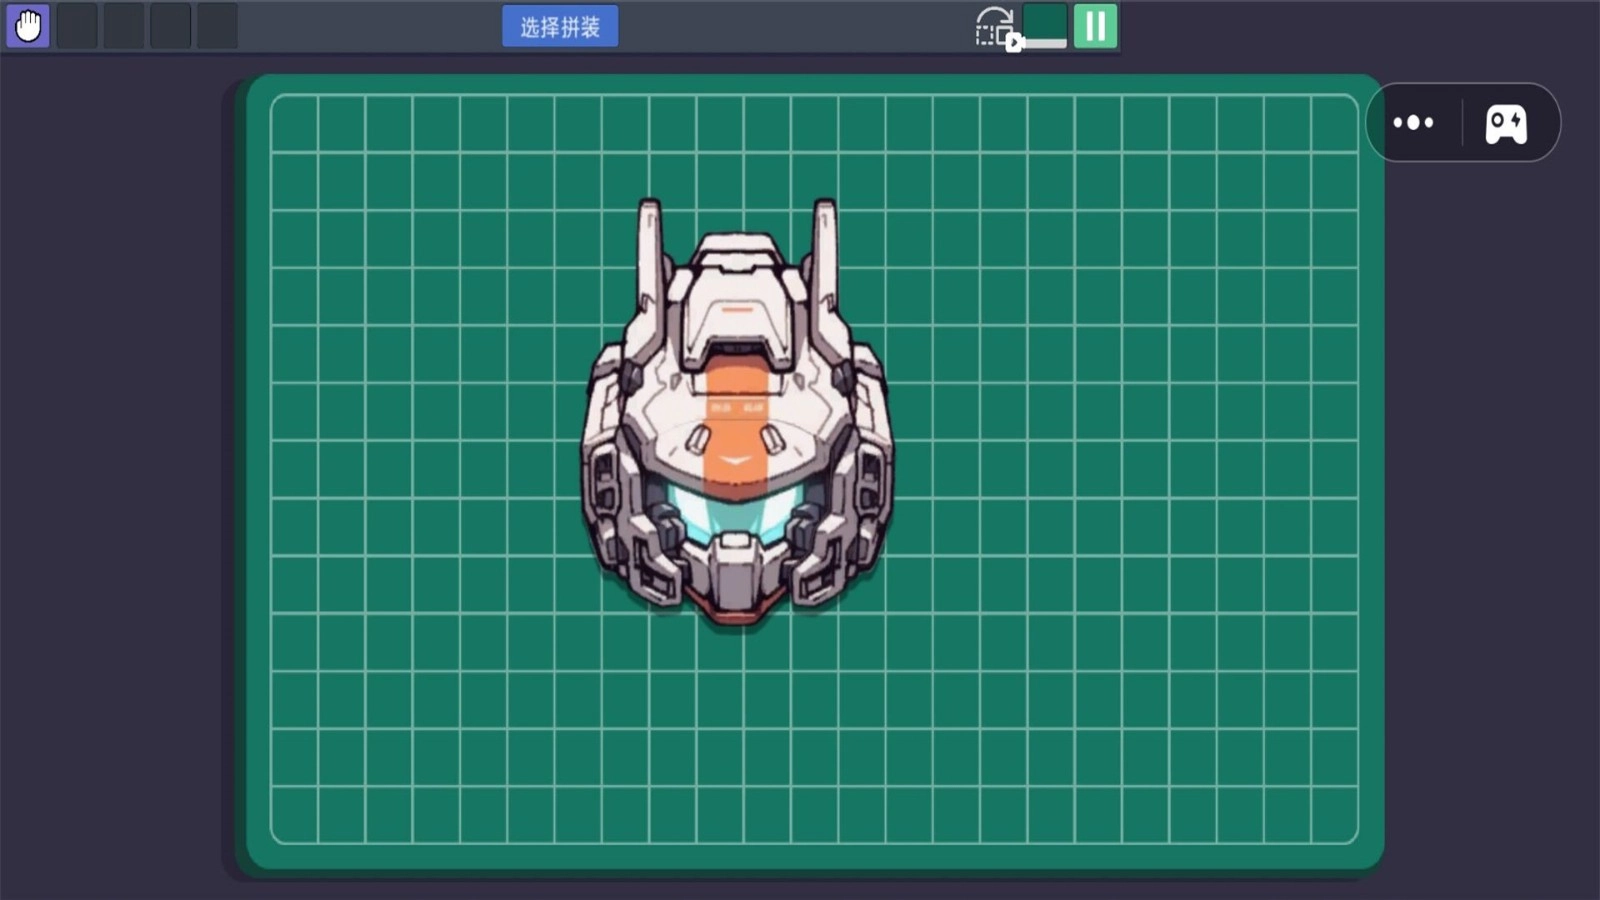This screenshot has height=900, width=1600.
Task: Open the dark green background color swatch
Action: coord(1045,22)
